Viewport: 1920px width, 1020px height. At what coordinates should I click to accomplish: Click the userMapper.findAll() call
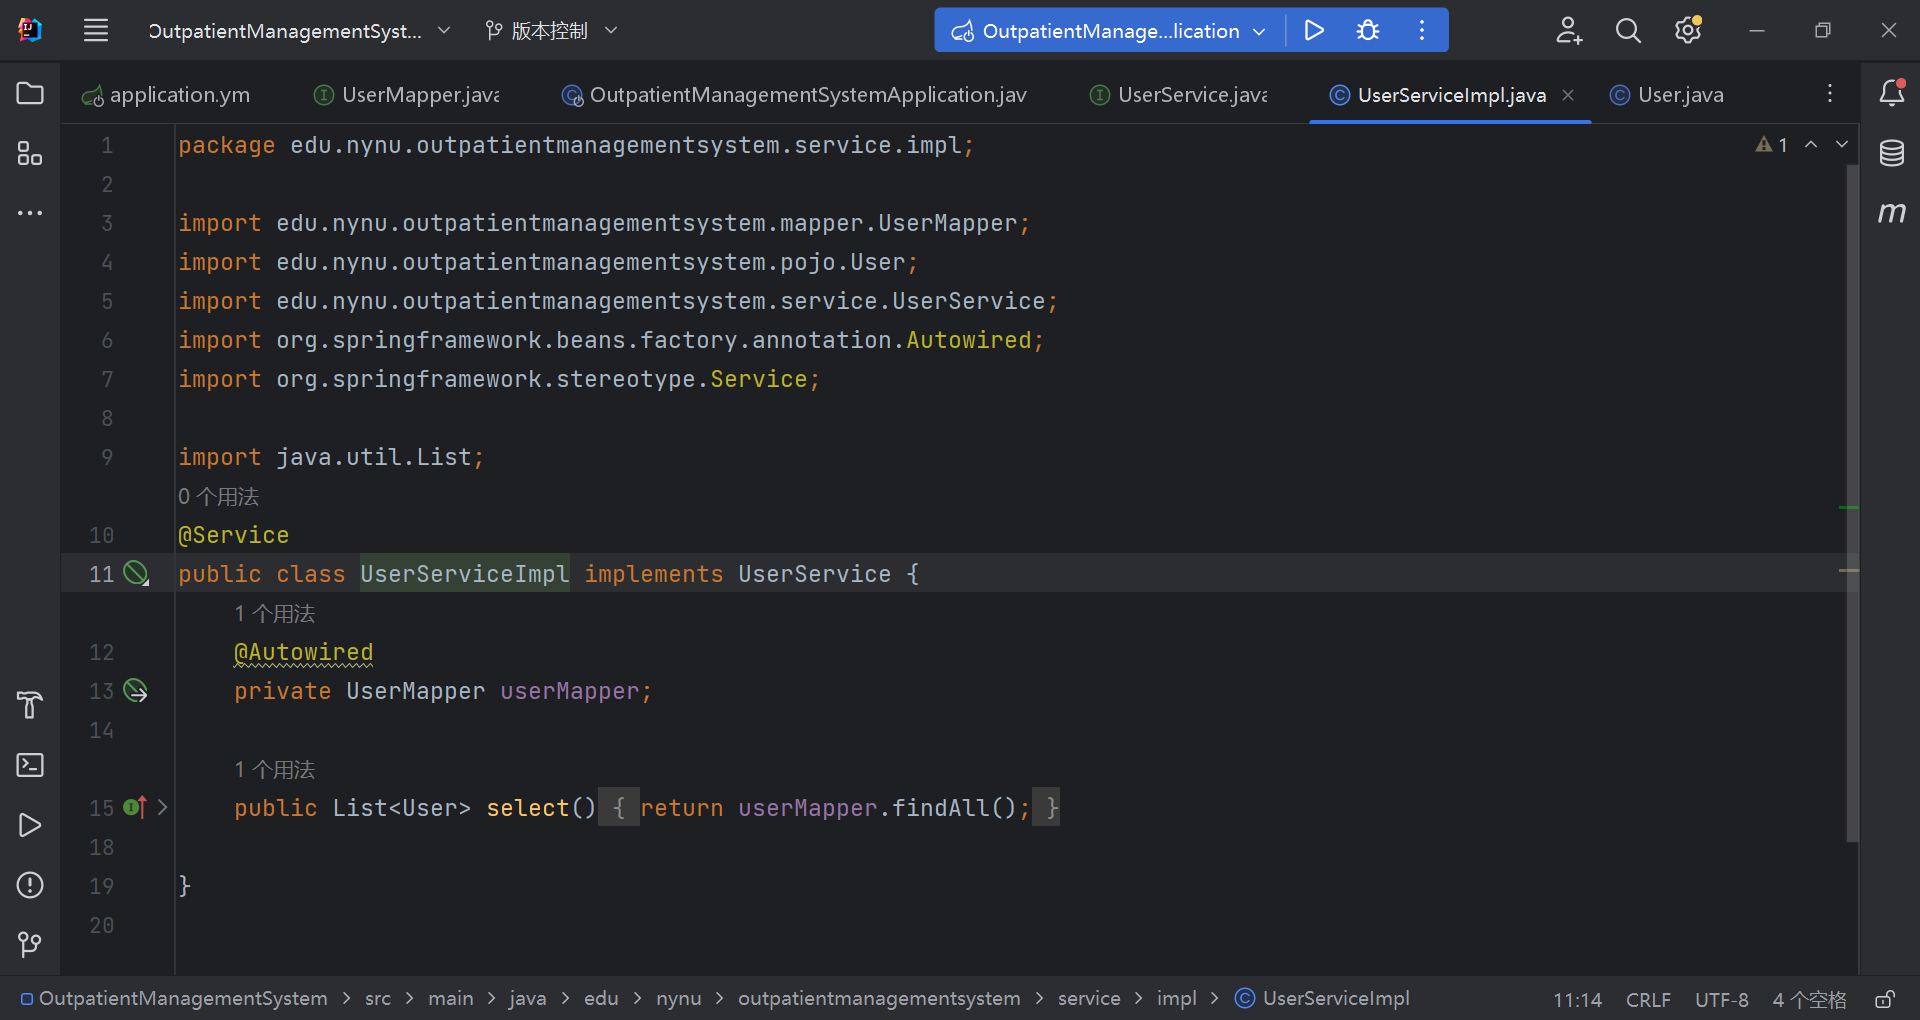877,808
